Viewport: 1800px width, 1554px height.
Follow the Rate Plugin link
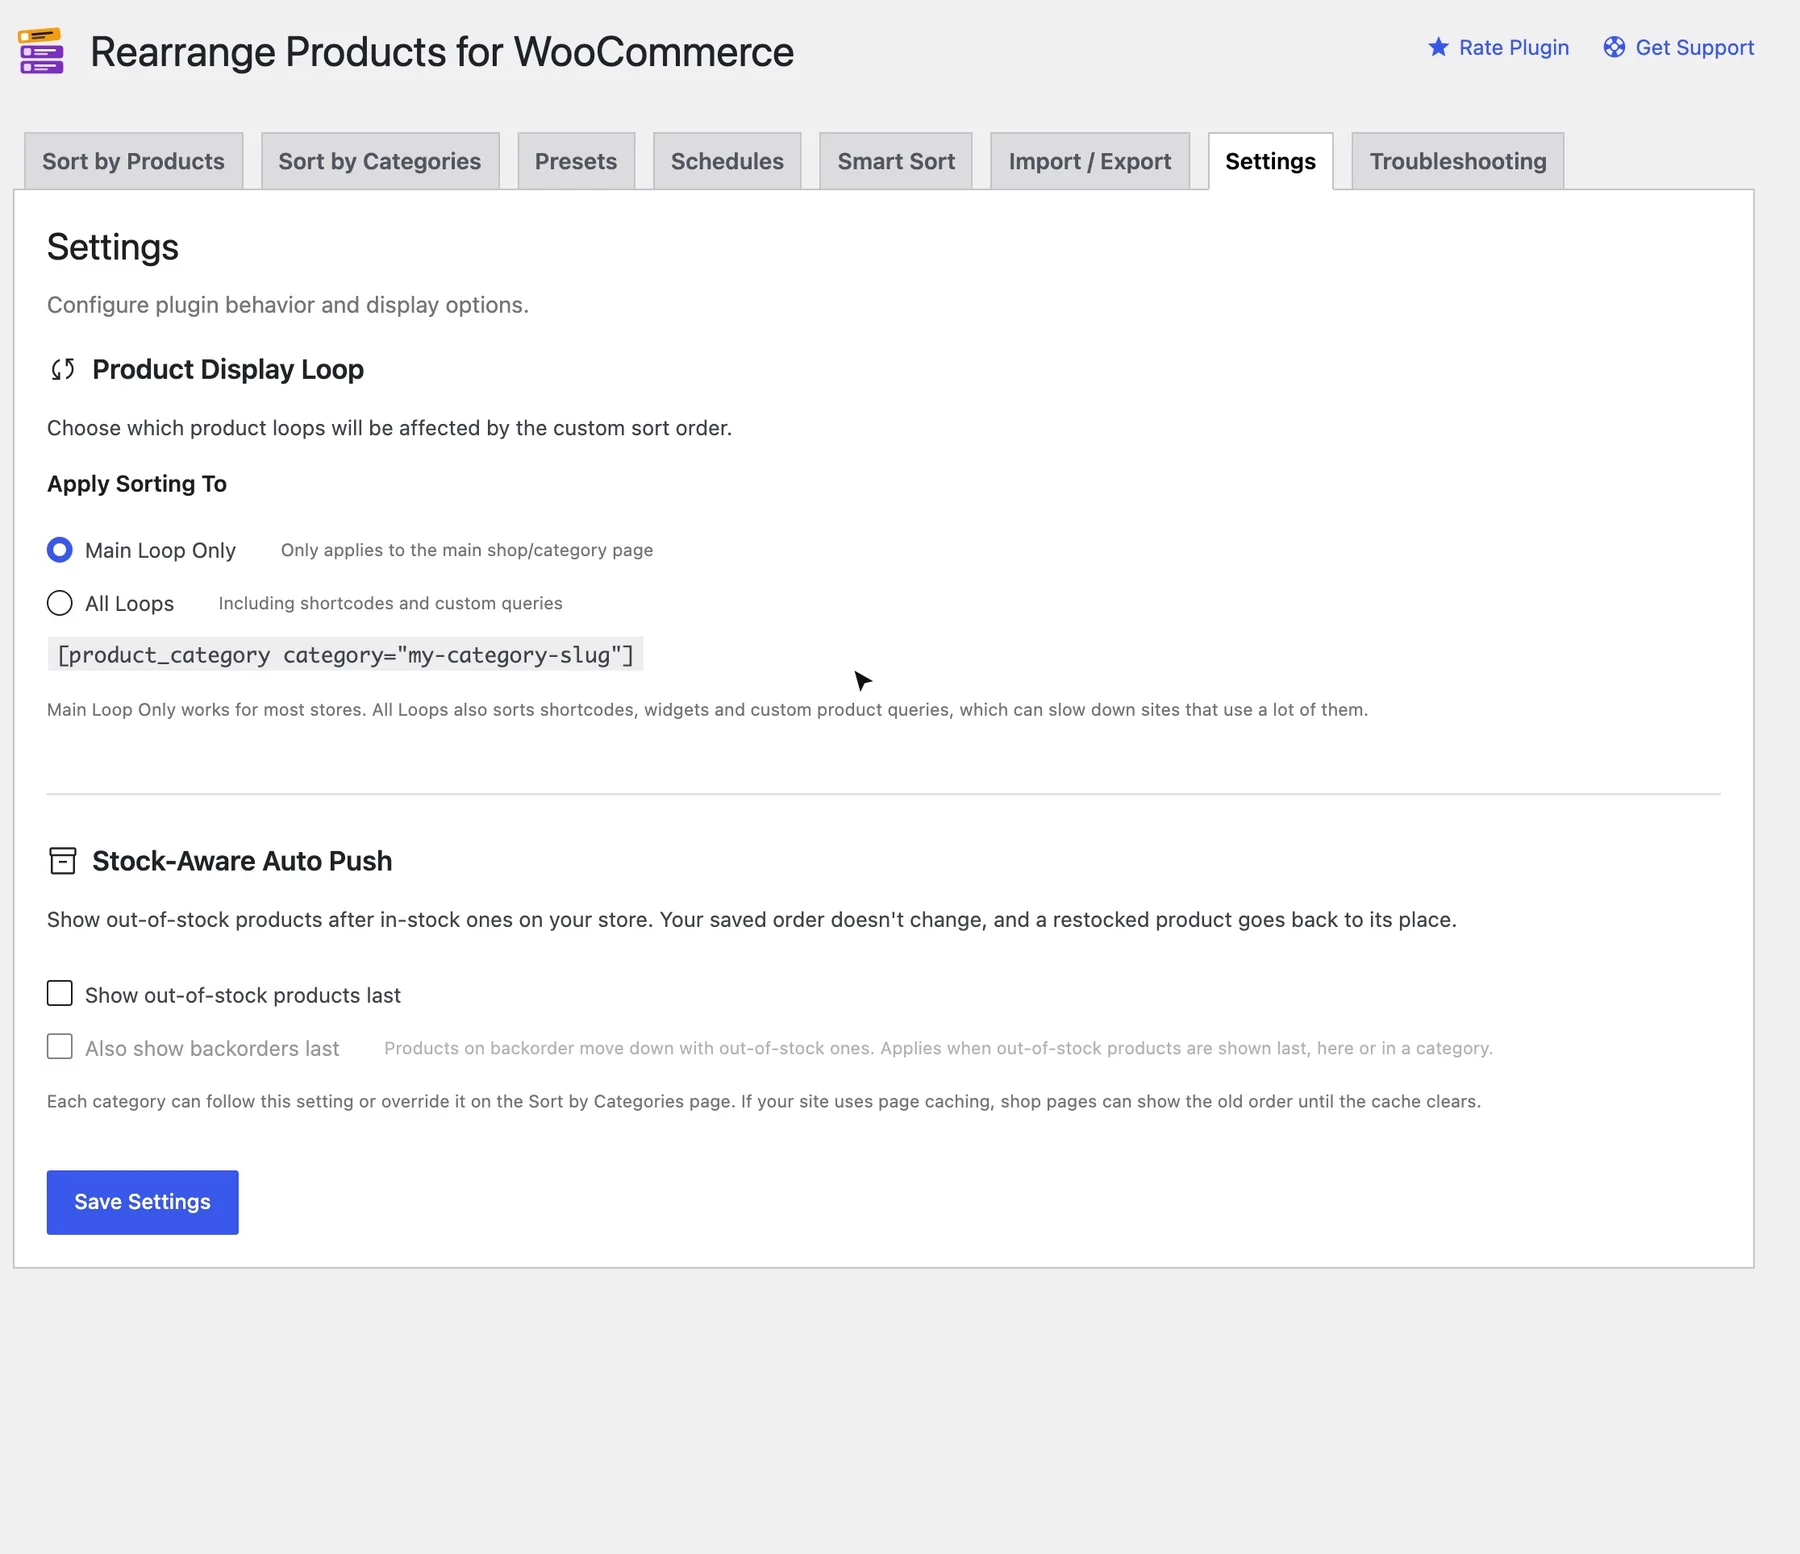(1498, 47)
